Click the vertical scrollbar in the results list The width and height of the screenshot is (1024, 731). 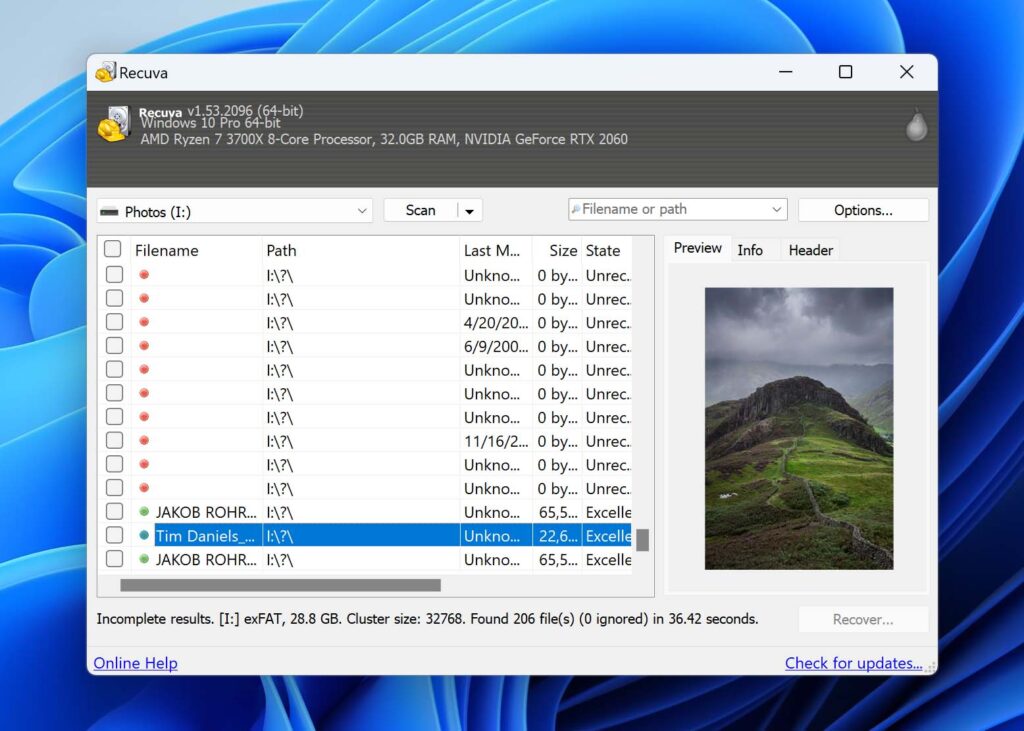point(643,540)
